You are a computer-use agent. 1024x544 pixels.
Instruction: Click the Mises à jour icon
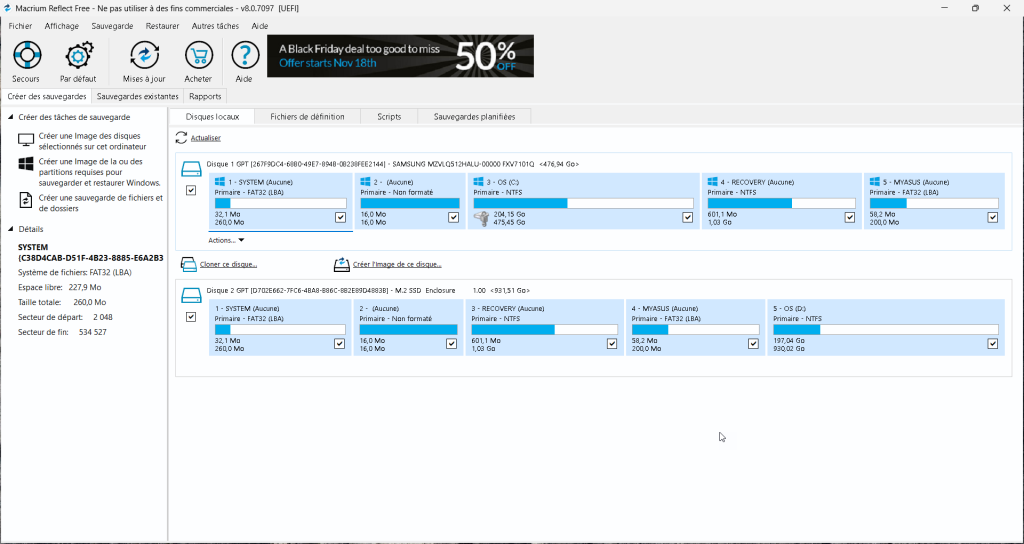tap(144, 56)
